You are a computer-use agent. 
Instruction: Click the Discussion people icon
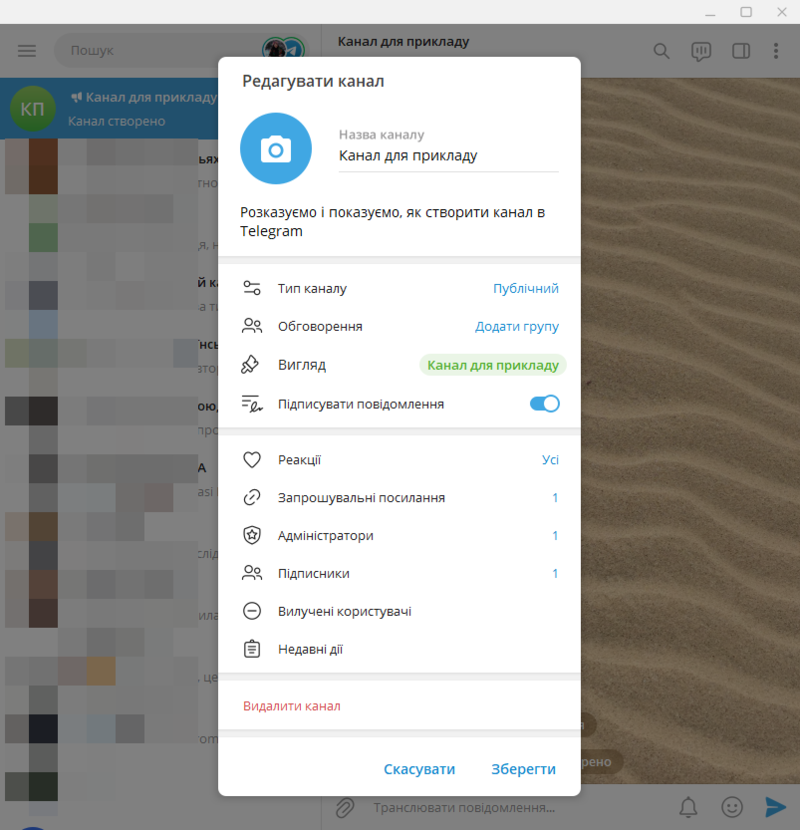251,326
